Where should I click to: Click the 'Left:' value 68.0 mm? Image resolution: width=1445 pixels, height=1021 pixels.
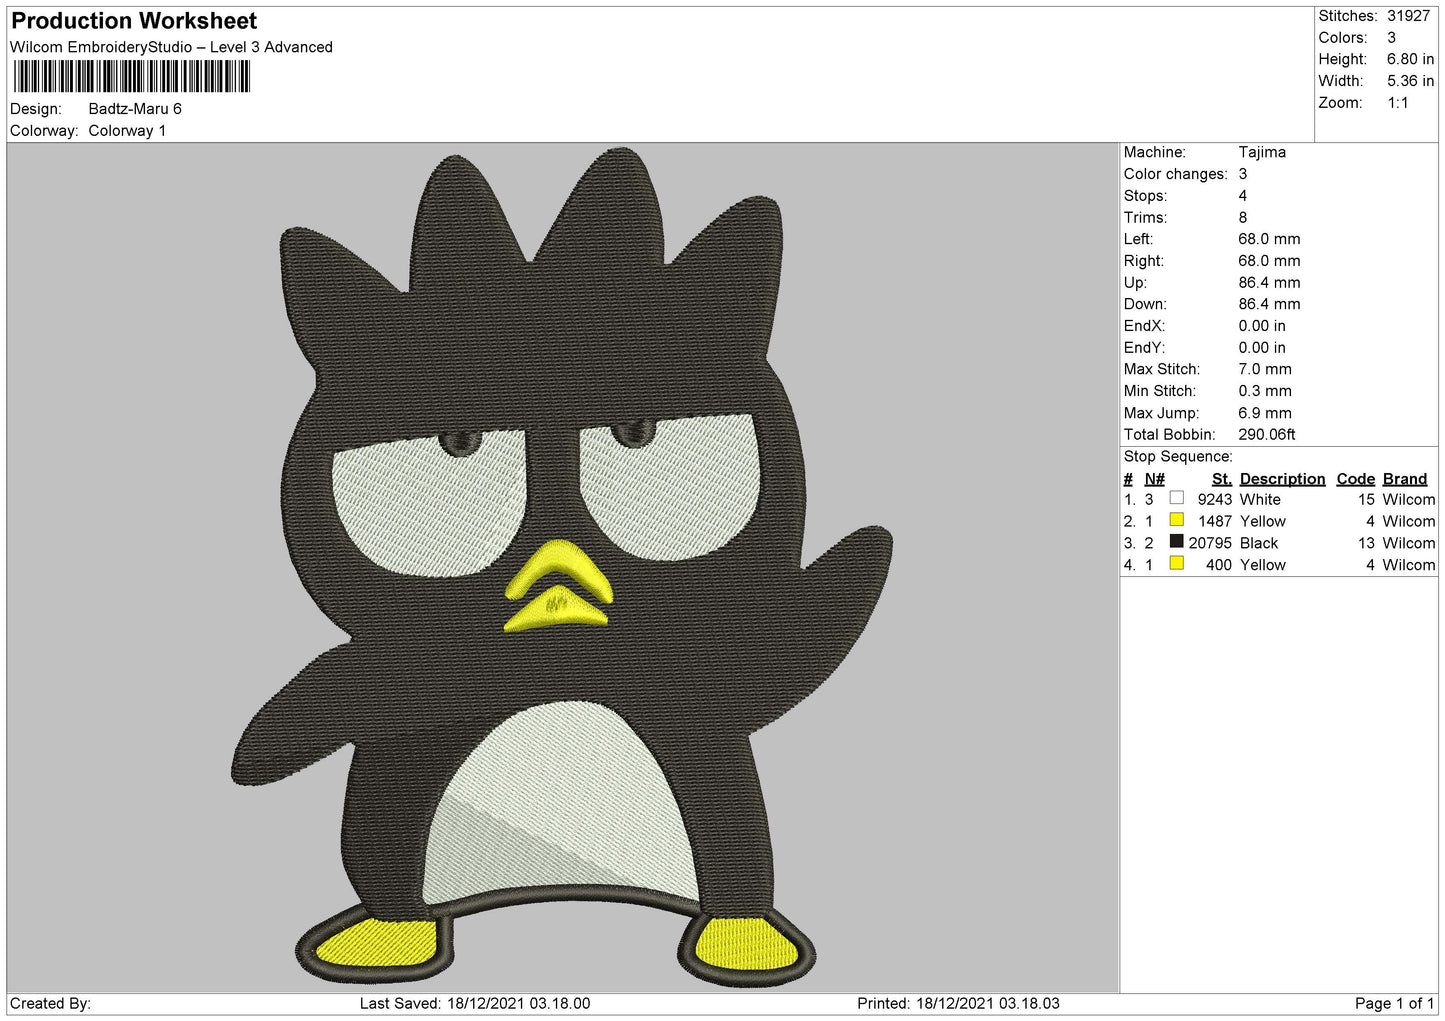[x=1269, y=239]
